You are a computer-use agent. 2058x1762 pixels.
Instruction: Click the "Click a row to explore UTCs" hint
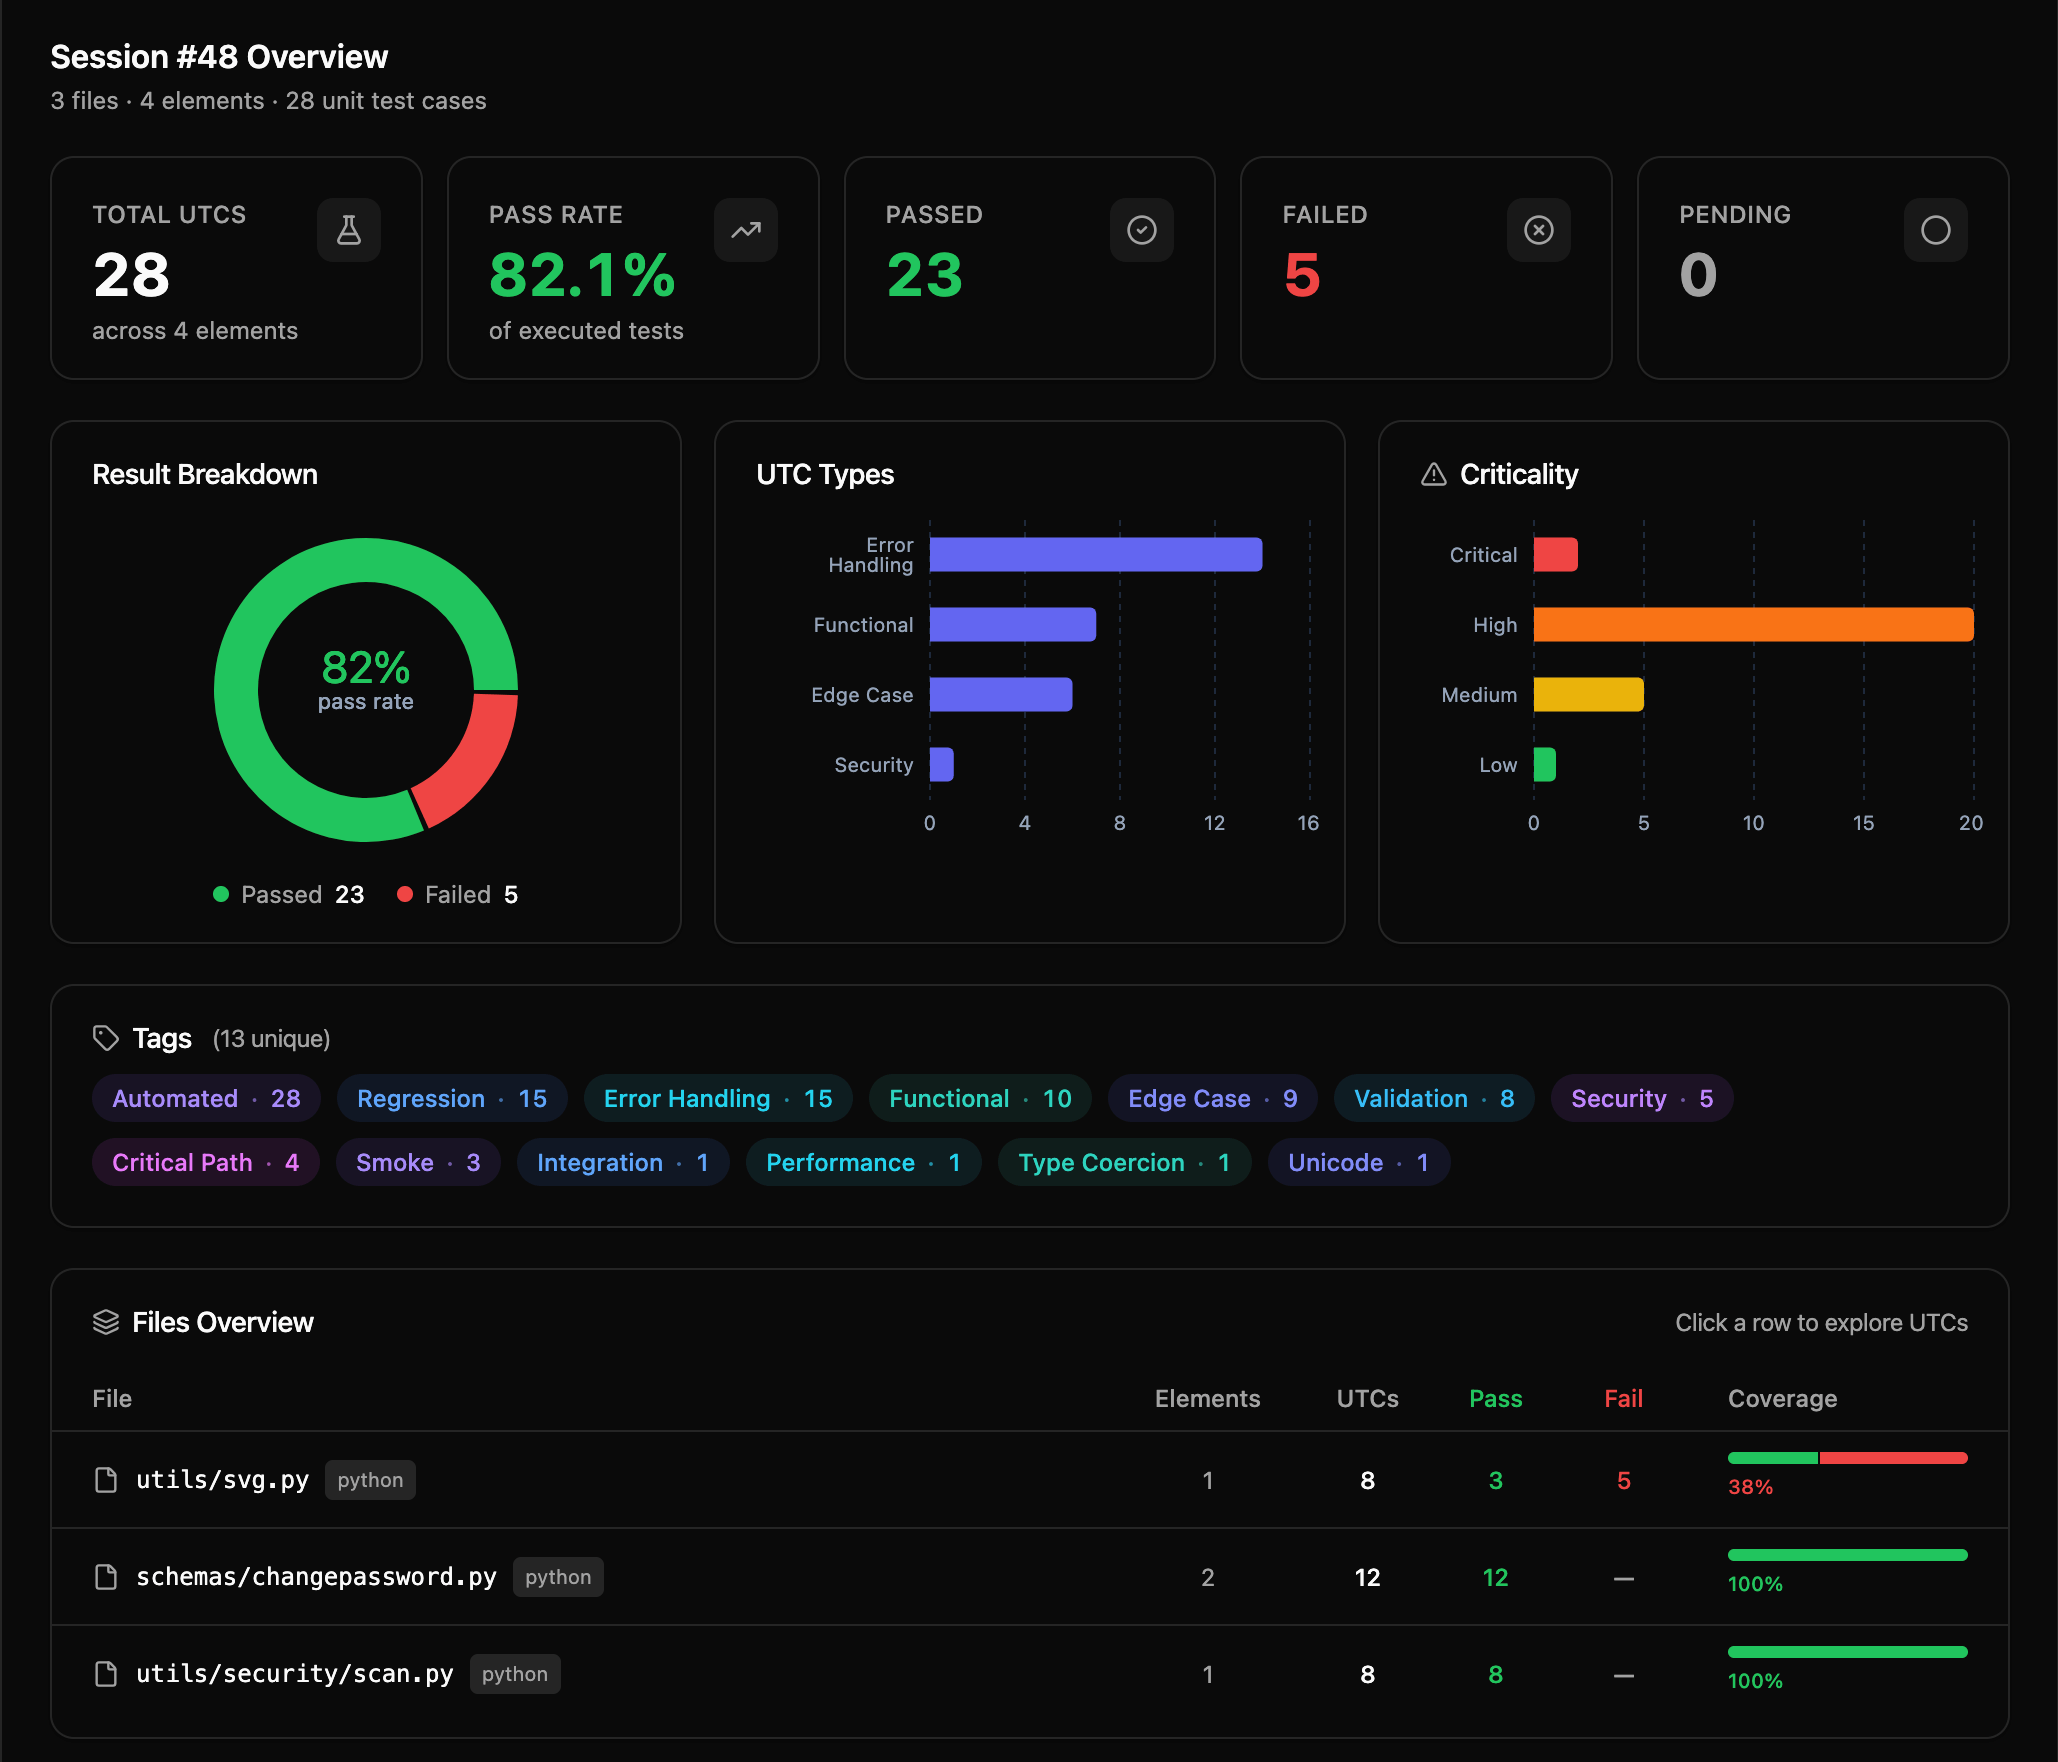(1821, 1322)
